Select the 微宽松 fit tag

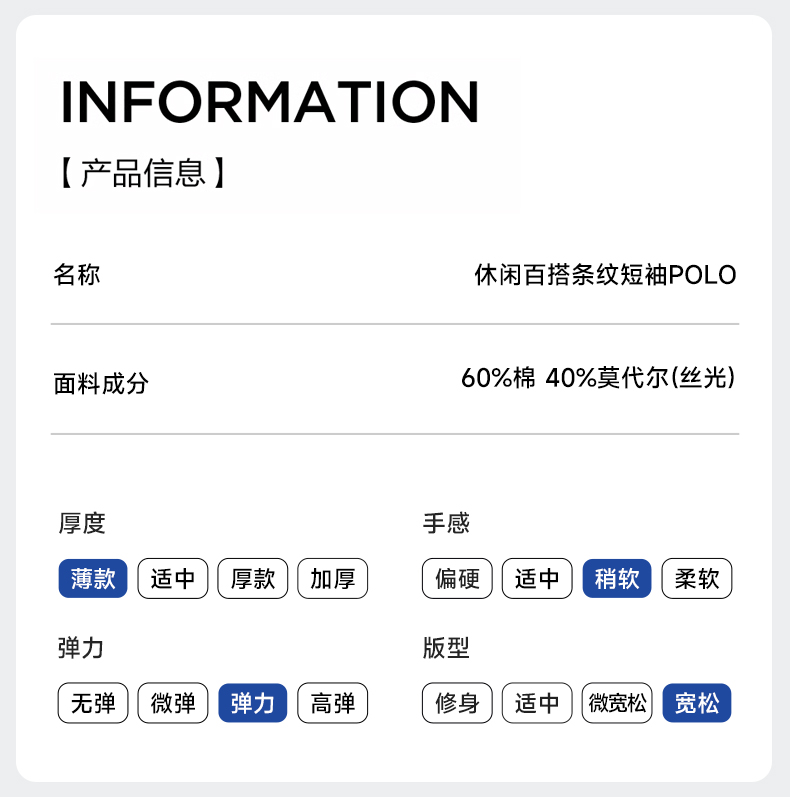point(617,703)
